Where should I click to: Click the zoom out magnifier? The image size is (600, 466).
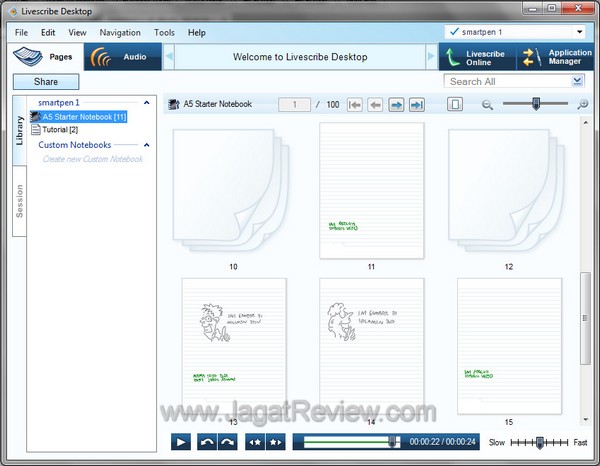tap(487, 104)
